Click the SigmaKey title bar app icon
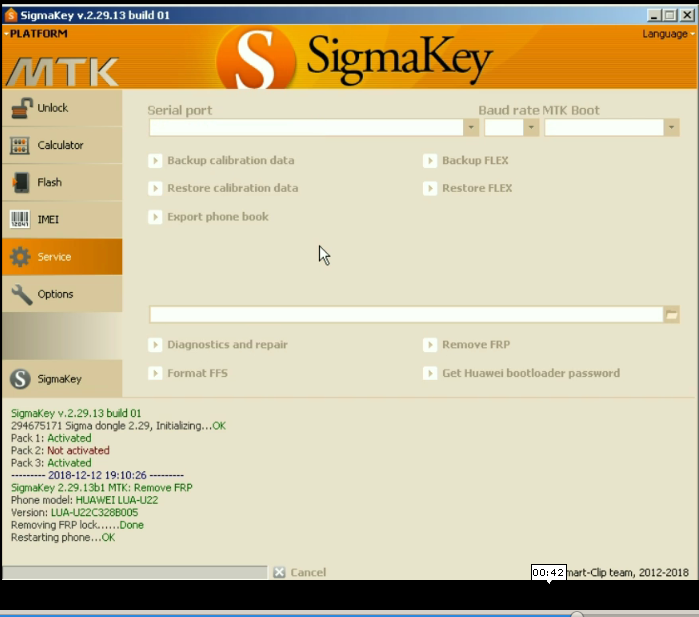699x617 pixels. click(11, 15)
